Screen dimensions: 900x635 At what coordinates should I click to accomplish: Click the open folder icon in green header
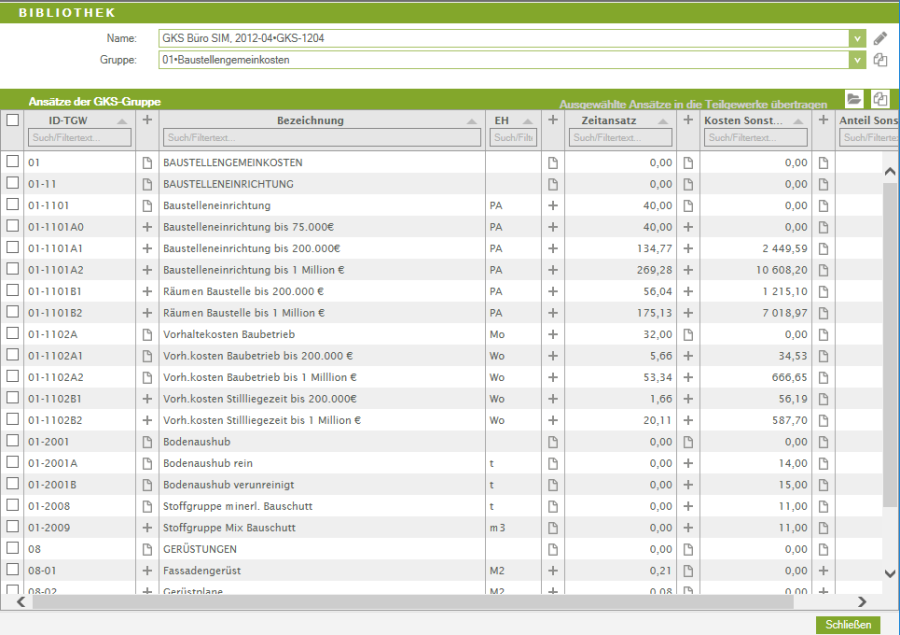click(x=853, y=99)
